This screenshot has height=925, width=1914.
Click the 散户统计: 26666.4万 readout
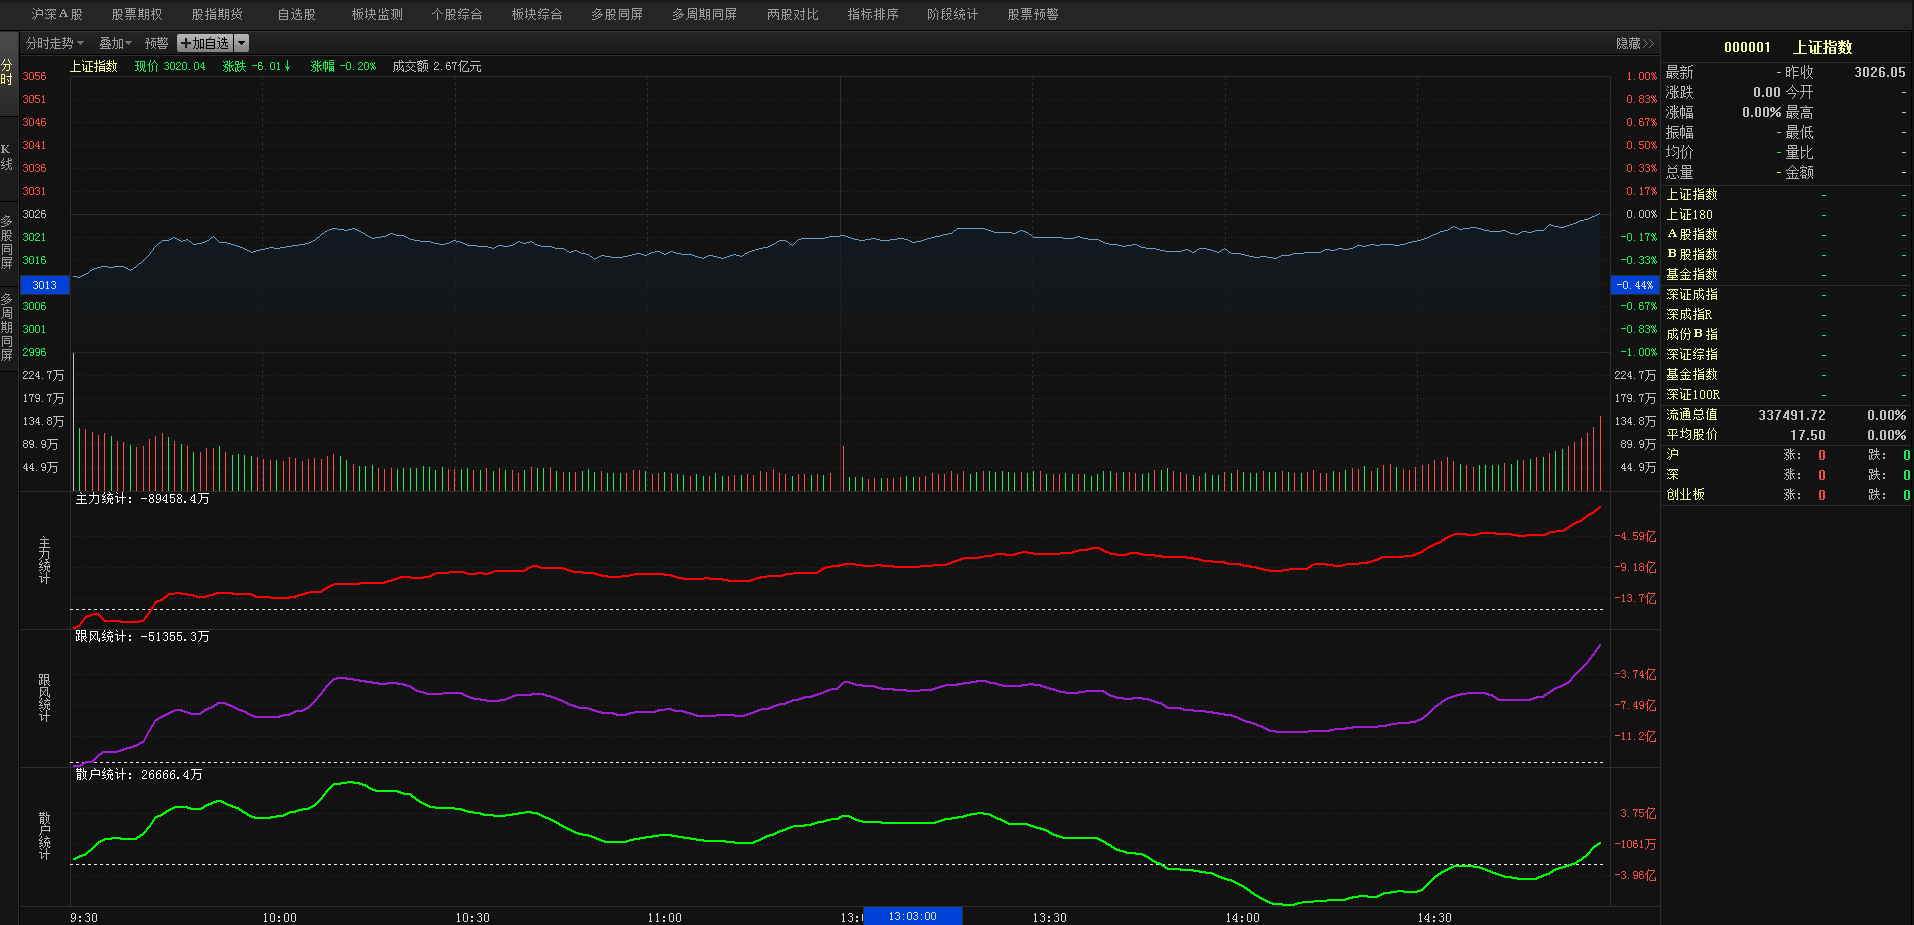tap(139, 774)
